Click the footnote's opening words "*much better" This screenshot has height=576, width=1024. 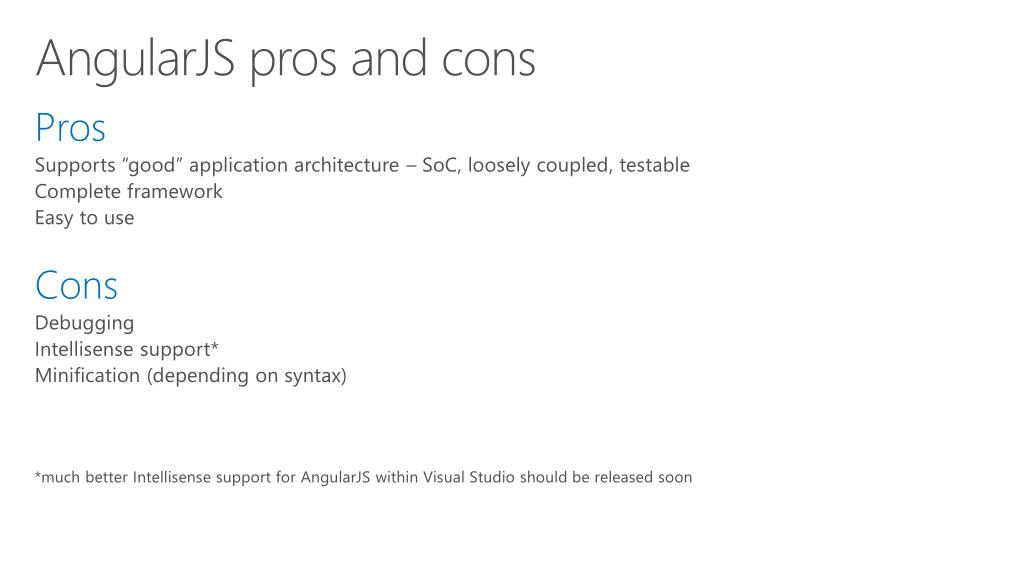(81, 477)
